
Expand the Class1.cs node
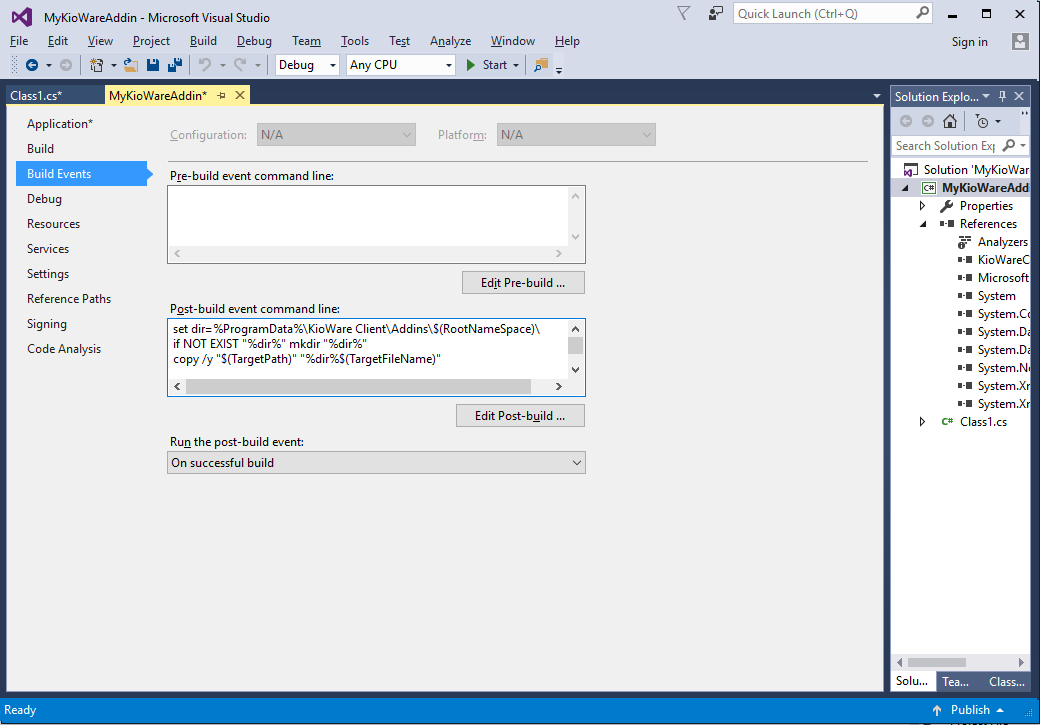point(922,422)
